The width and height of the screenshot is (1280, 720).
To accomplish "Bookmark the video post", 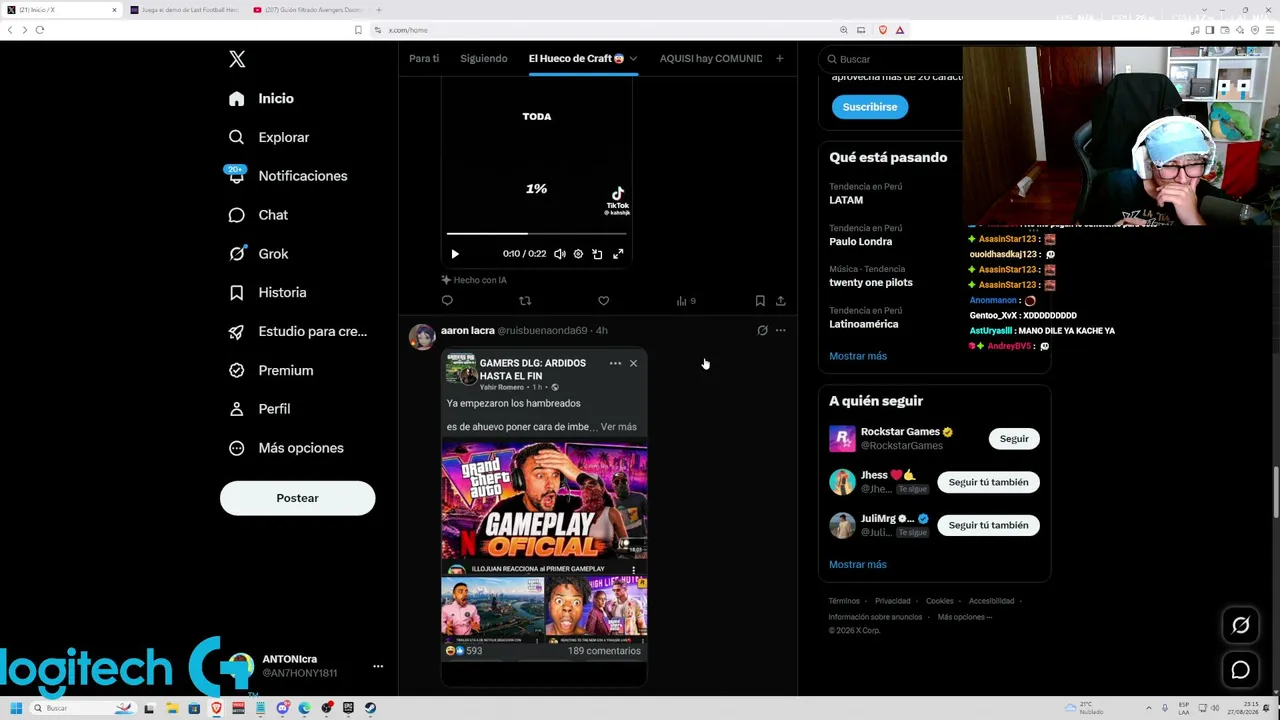I will 760,301.
